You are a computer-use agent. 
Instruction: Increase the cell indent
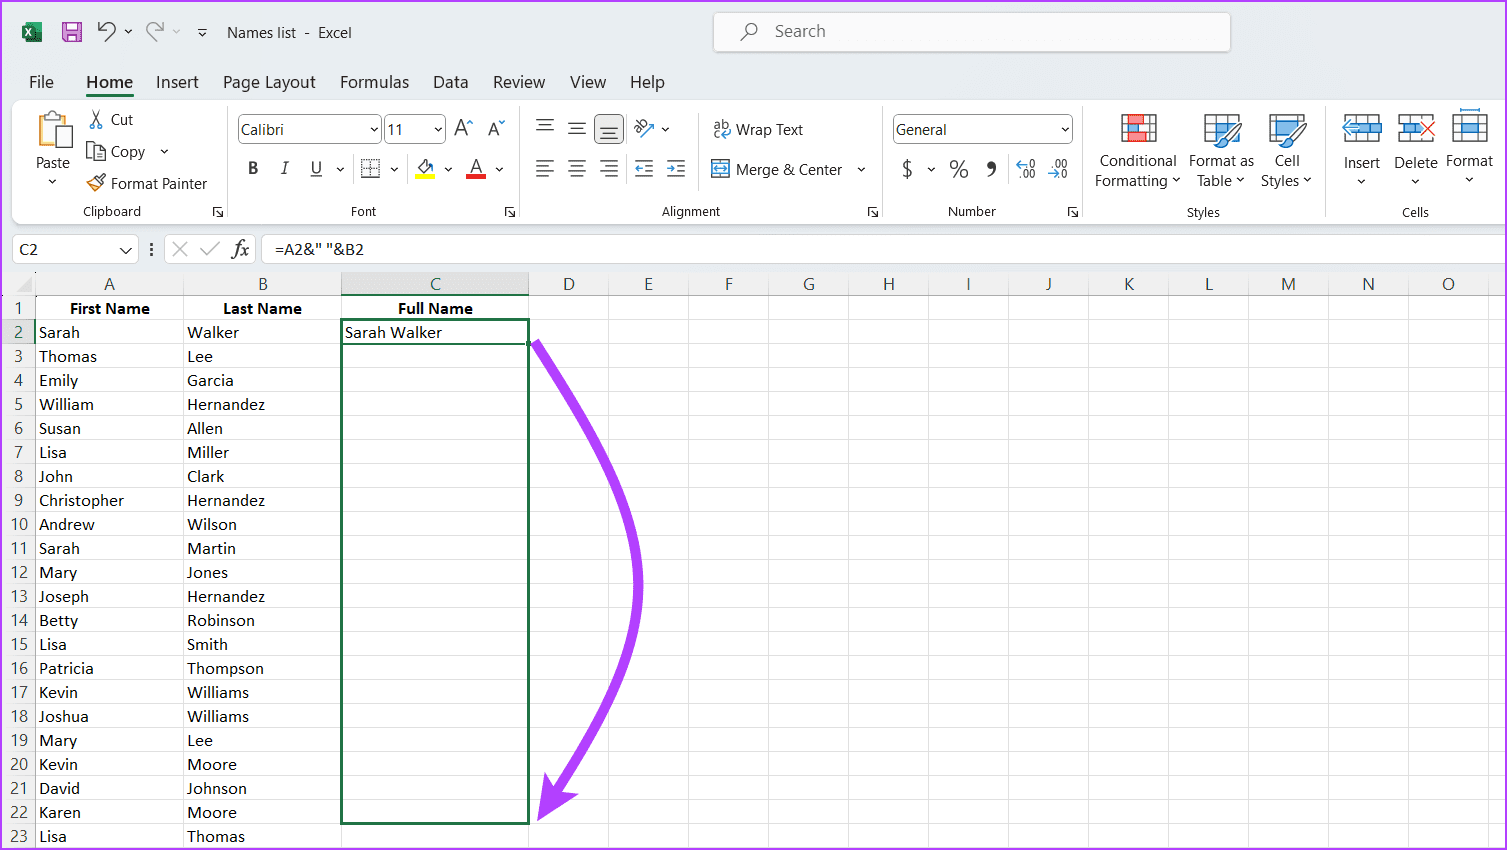[x=676, y=169]
